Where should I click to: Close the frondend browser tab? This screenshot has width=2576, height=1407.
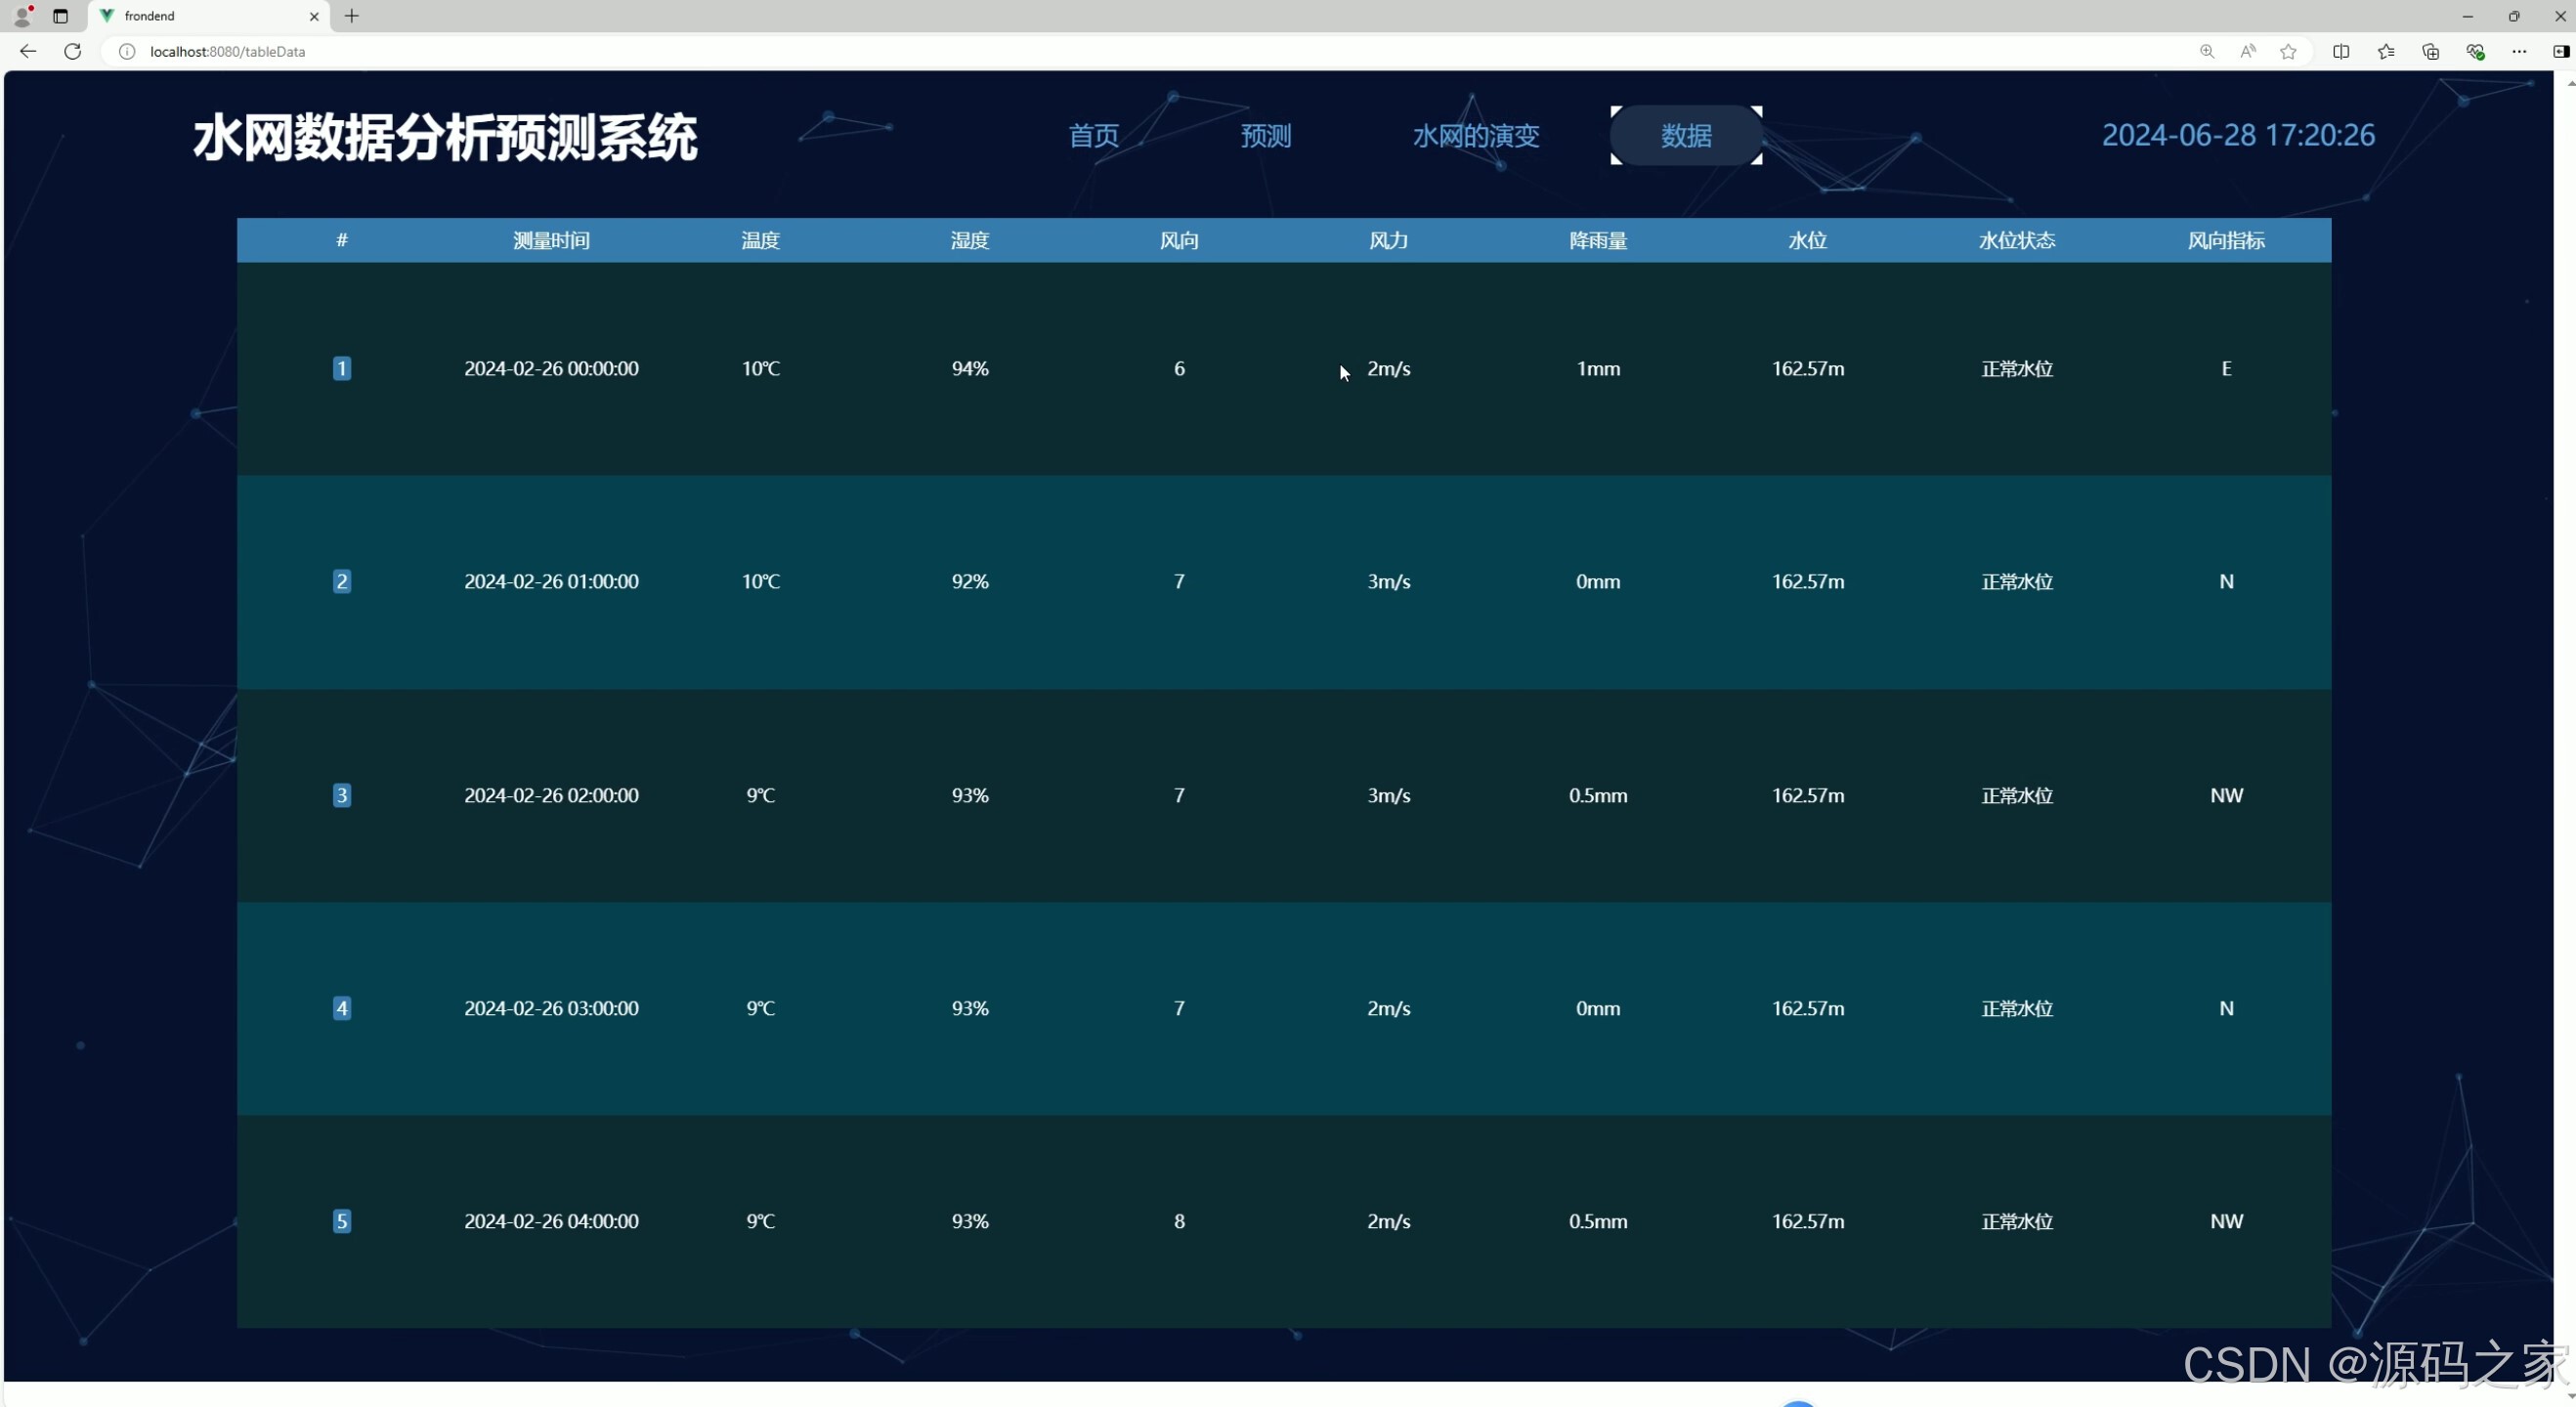pyautogui.click(x=314, y=16)
